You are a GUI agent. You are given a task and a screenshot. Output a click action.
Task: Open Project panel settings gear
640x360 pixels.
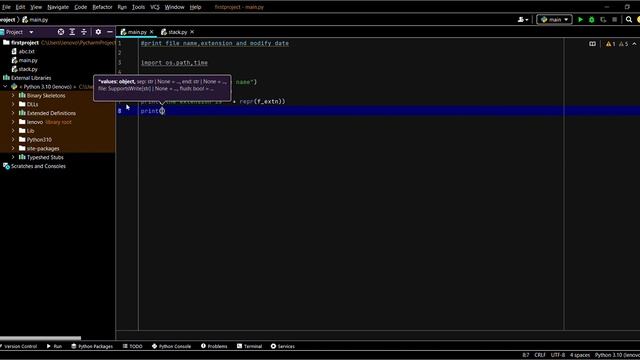98,32
